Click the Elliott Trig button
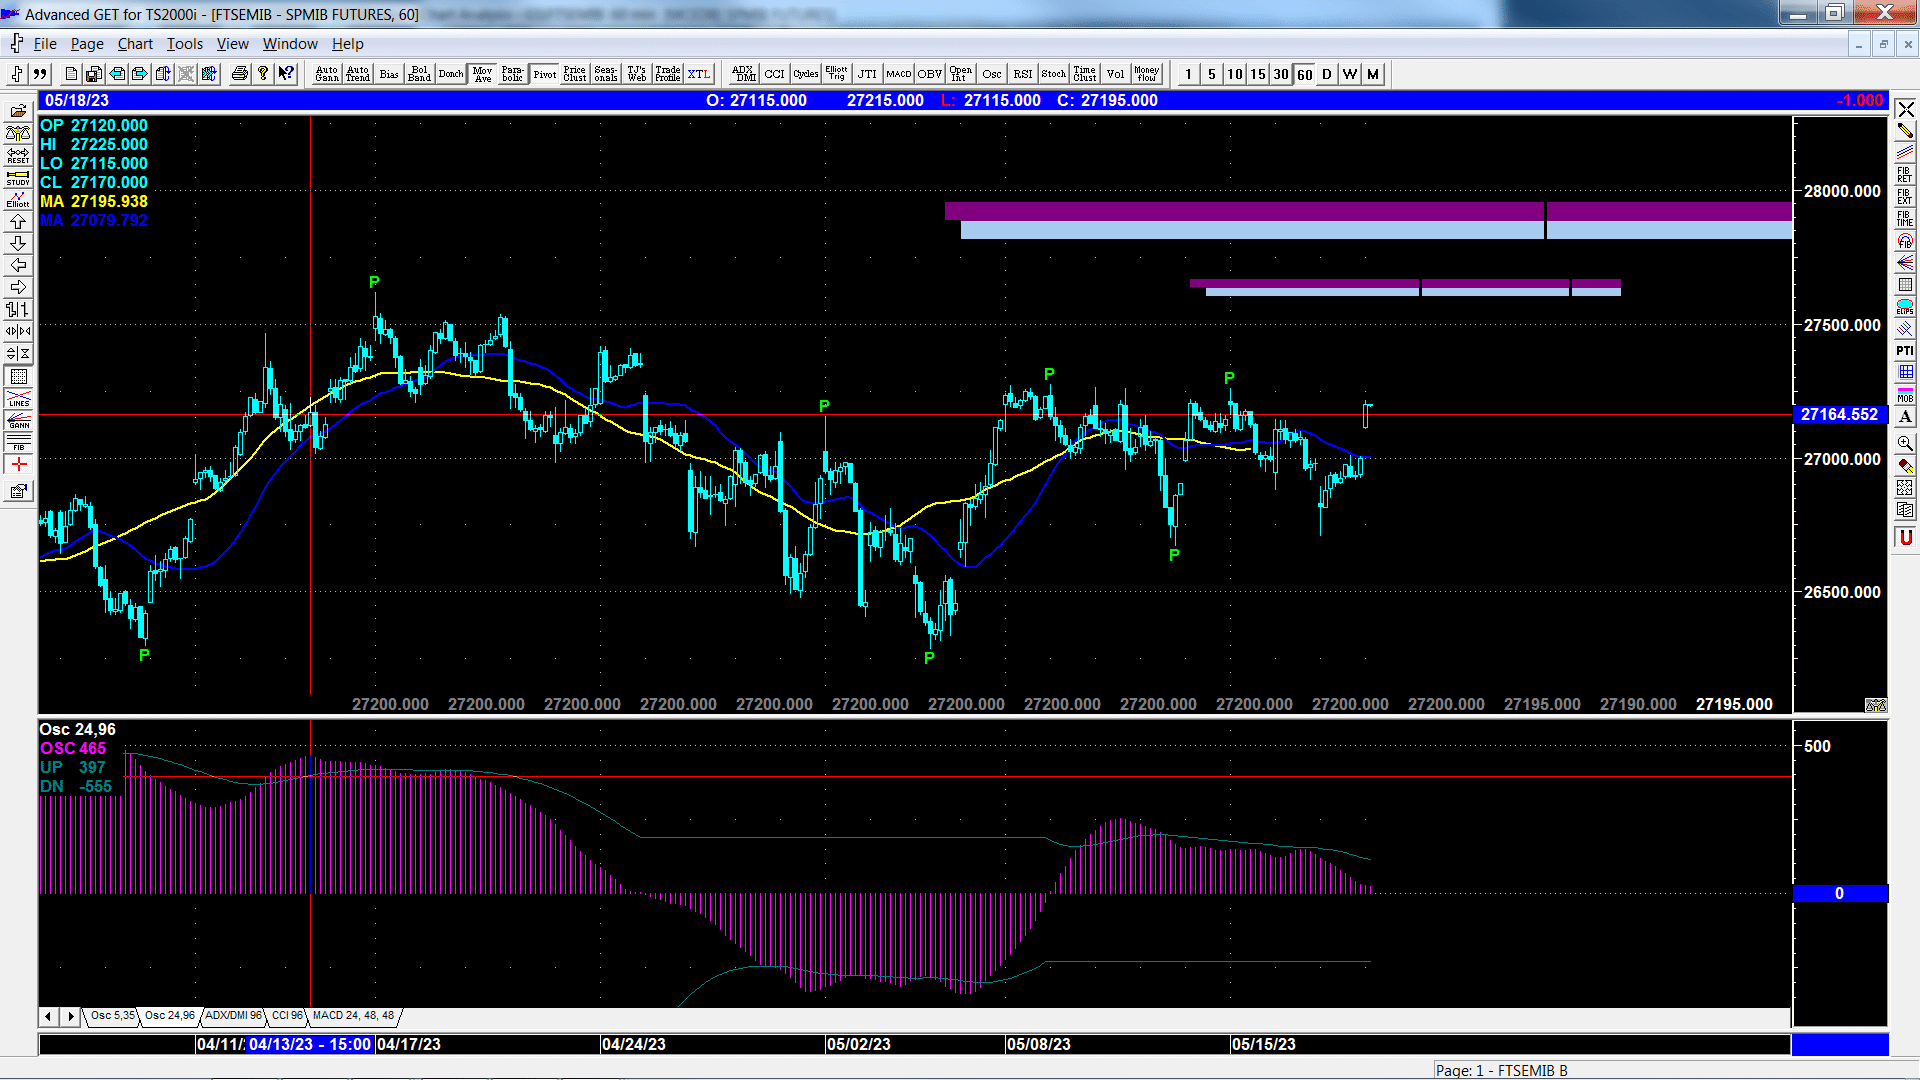 (837, 74)
